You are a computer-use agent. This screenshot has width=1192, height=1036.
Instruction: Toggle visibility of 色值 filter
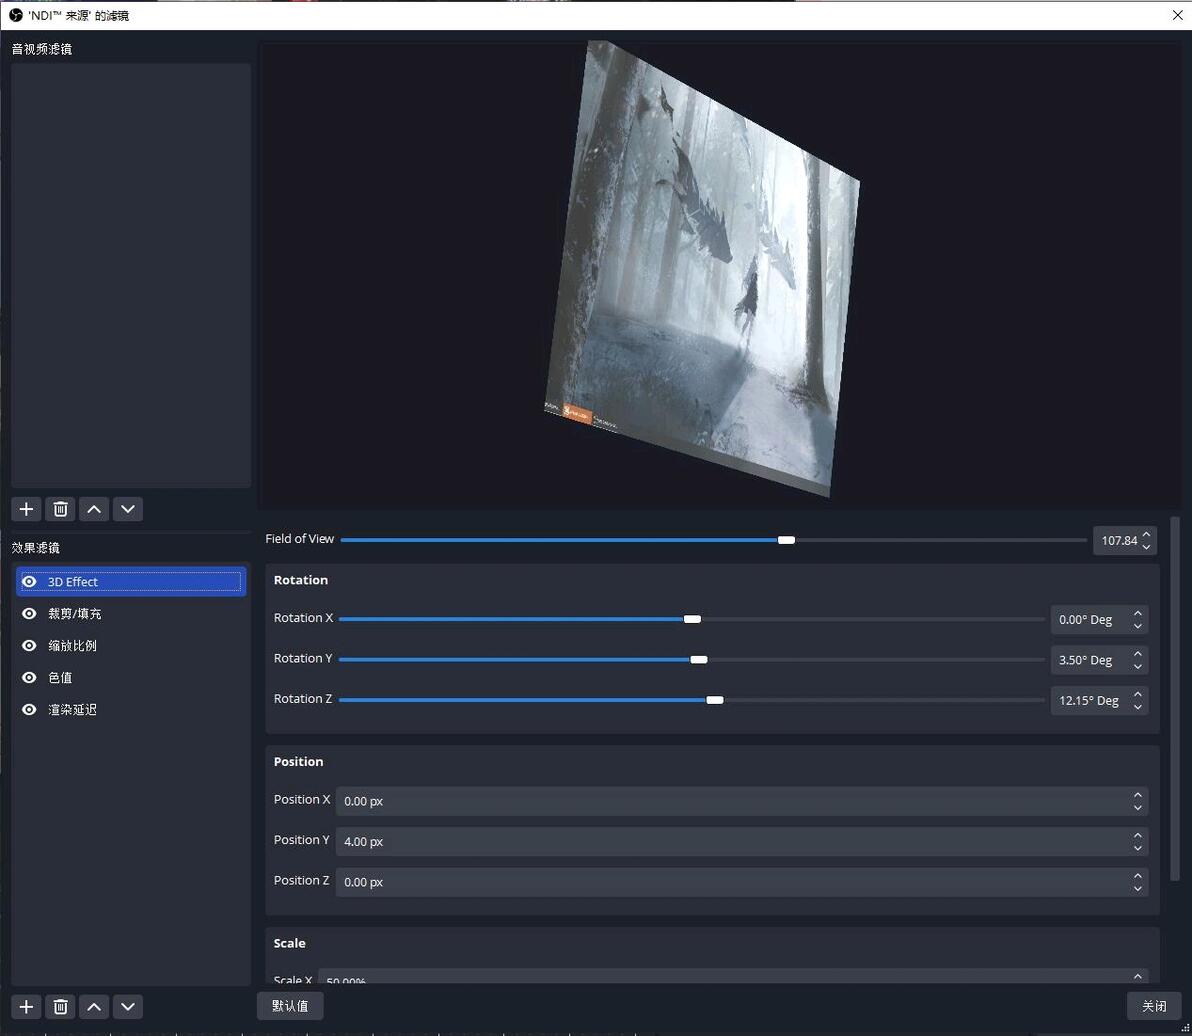pos(29,678)
